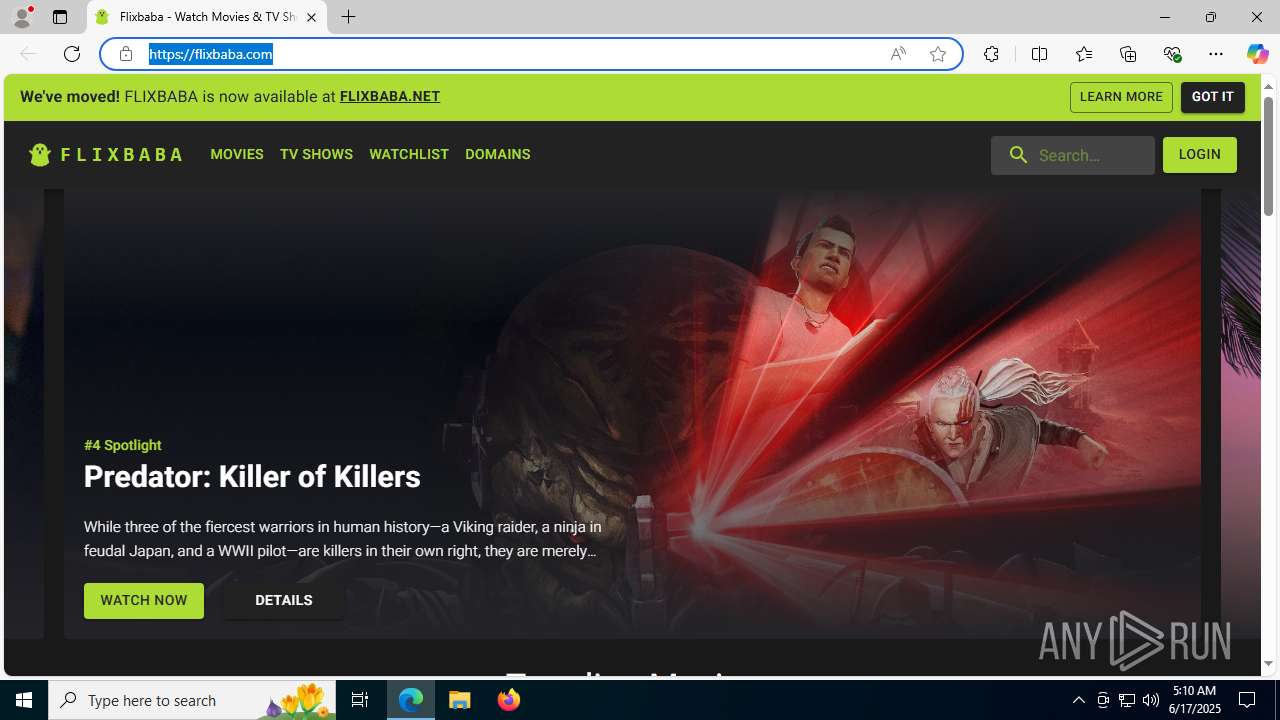Open the MOVIES menu item
This screenshot has width=1280, height=720.
[x=237, y=154]
